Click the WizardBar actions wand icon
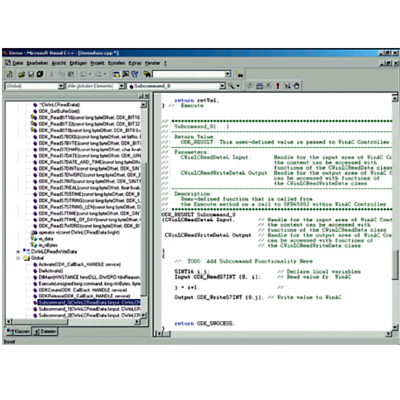The image size is (400, 400). tap(231, 86)
